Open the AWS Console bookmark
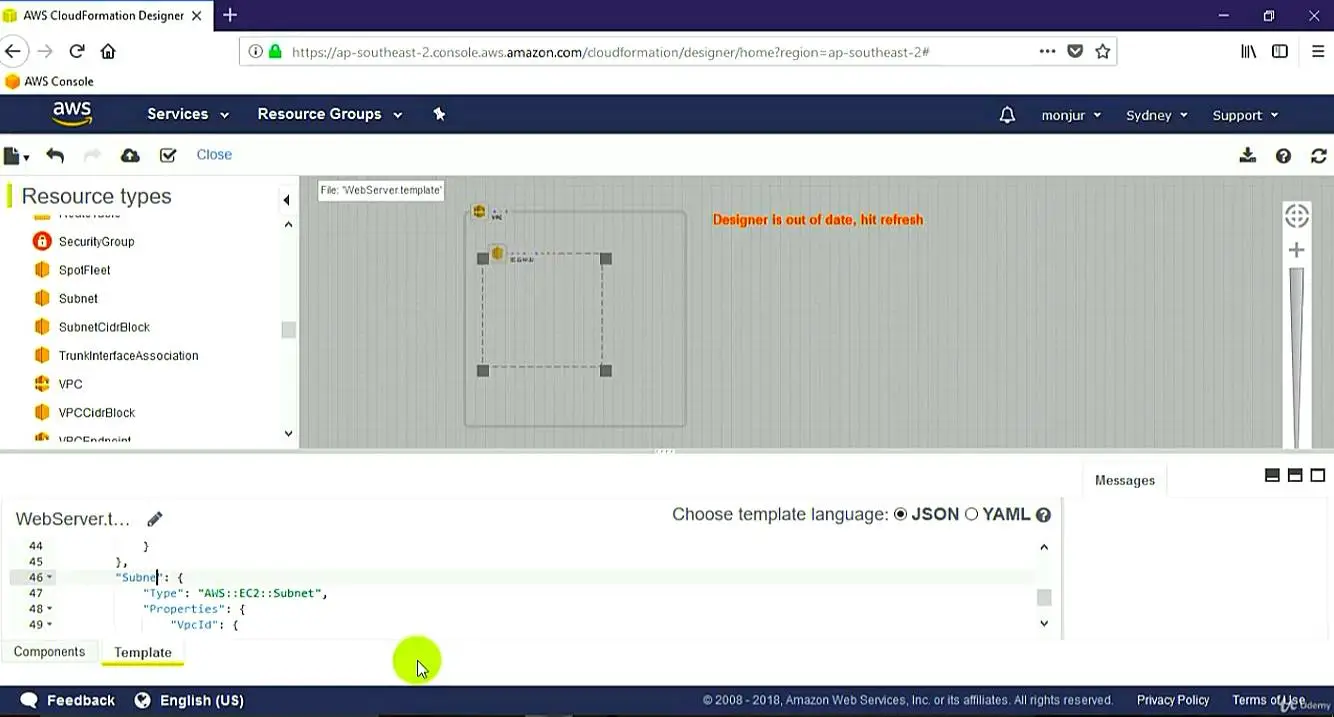The width and height of the screenshot is (1334, 717). pyautogui.click(x=49, y=81)
